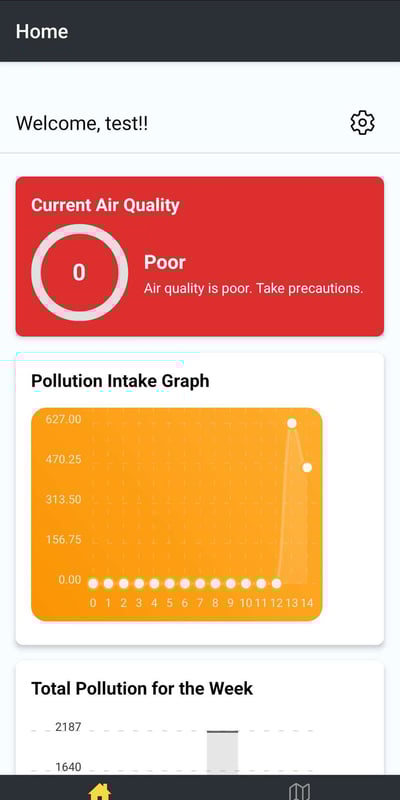Open the Total Pollution for the Week card

pyautogui.click(x=199, y=717)
